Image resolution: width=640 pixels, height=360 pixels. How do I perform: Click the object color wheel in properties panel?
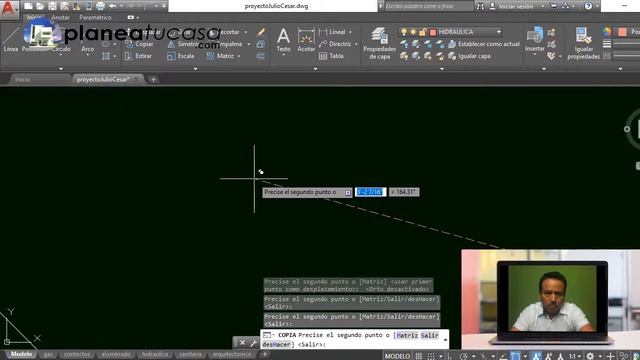607,32
